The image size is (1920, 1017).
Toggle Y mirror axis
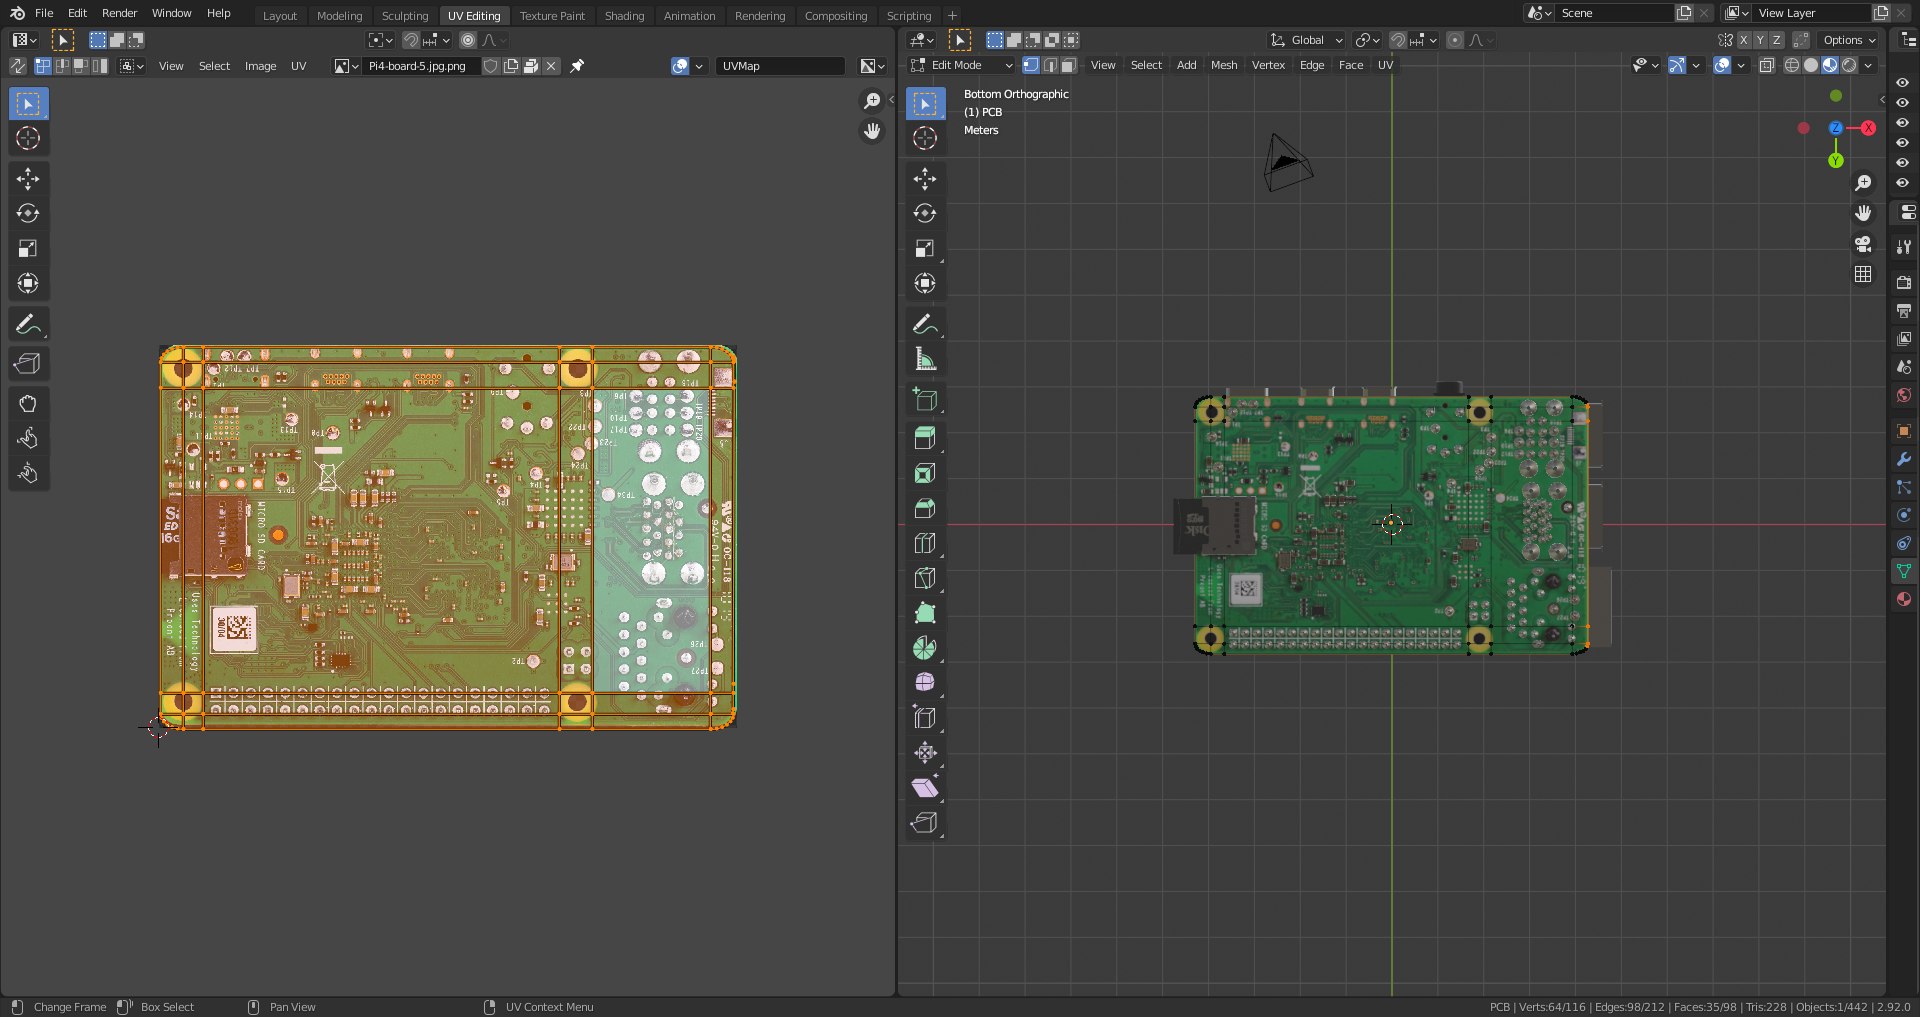(1760, 40)
